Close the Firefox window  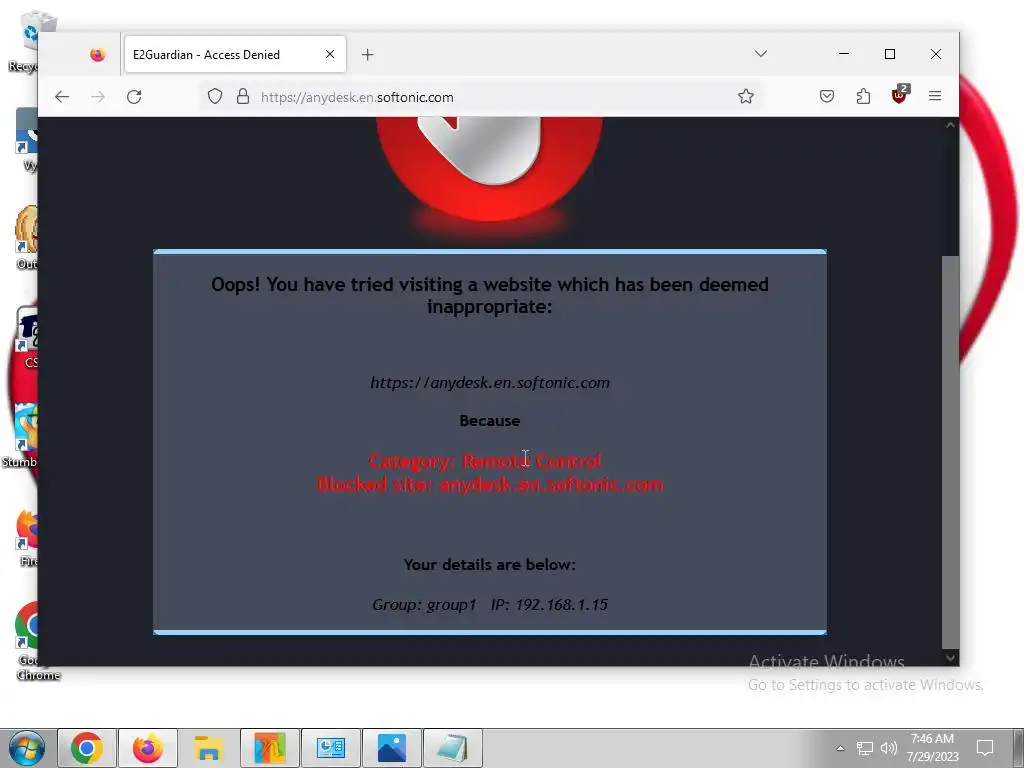(x=936, y=54)
